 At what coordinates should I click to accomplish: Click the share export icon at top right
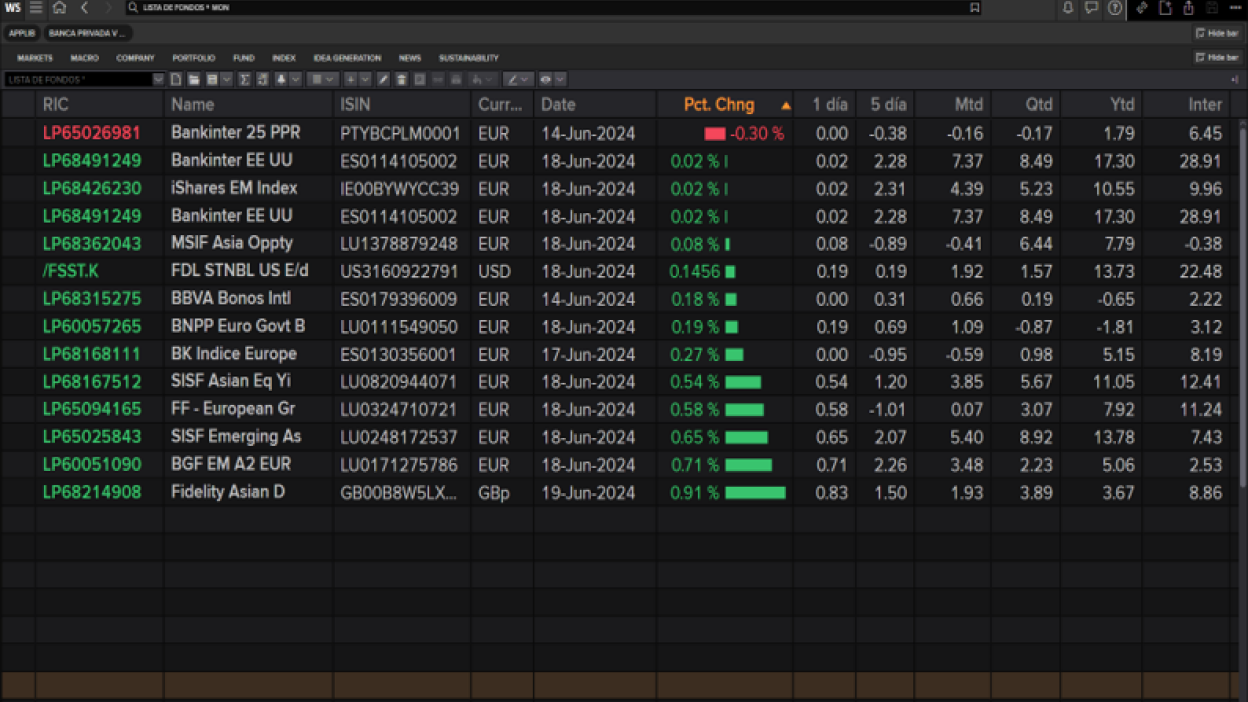[x=1188, y=8]
